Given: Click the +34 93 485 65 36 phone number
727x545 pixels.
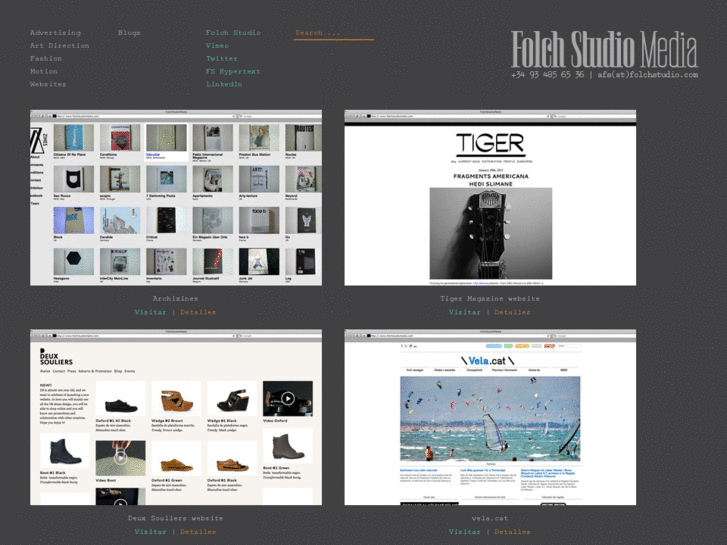Looking at the screenshot, I should (547, 75).
